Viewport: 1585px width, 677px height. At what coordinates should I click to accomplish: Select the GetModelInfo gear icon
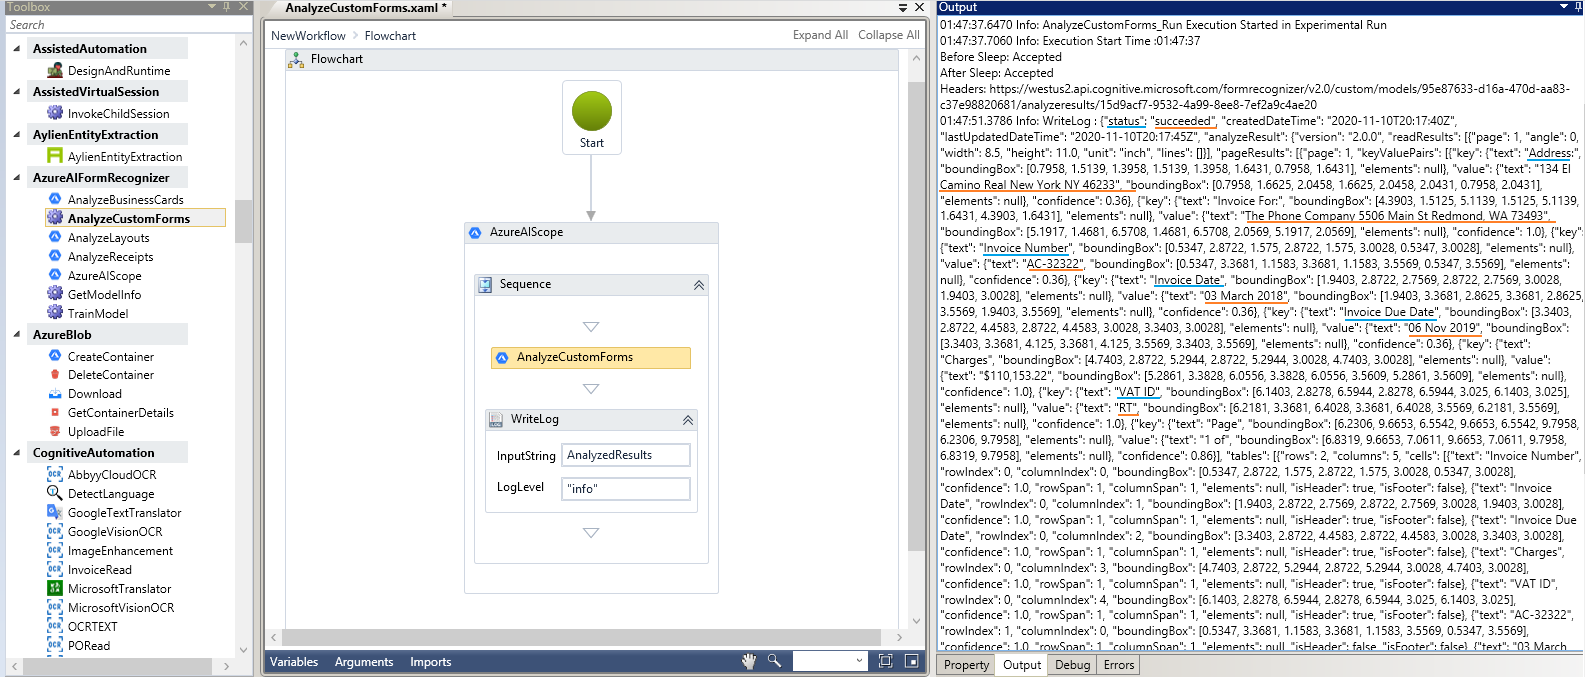coord(55,294)
